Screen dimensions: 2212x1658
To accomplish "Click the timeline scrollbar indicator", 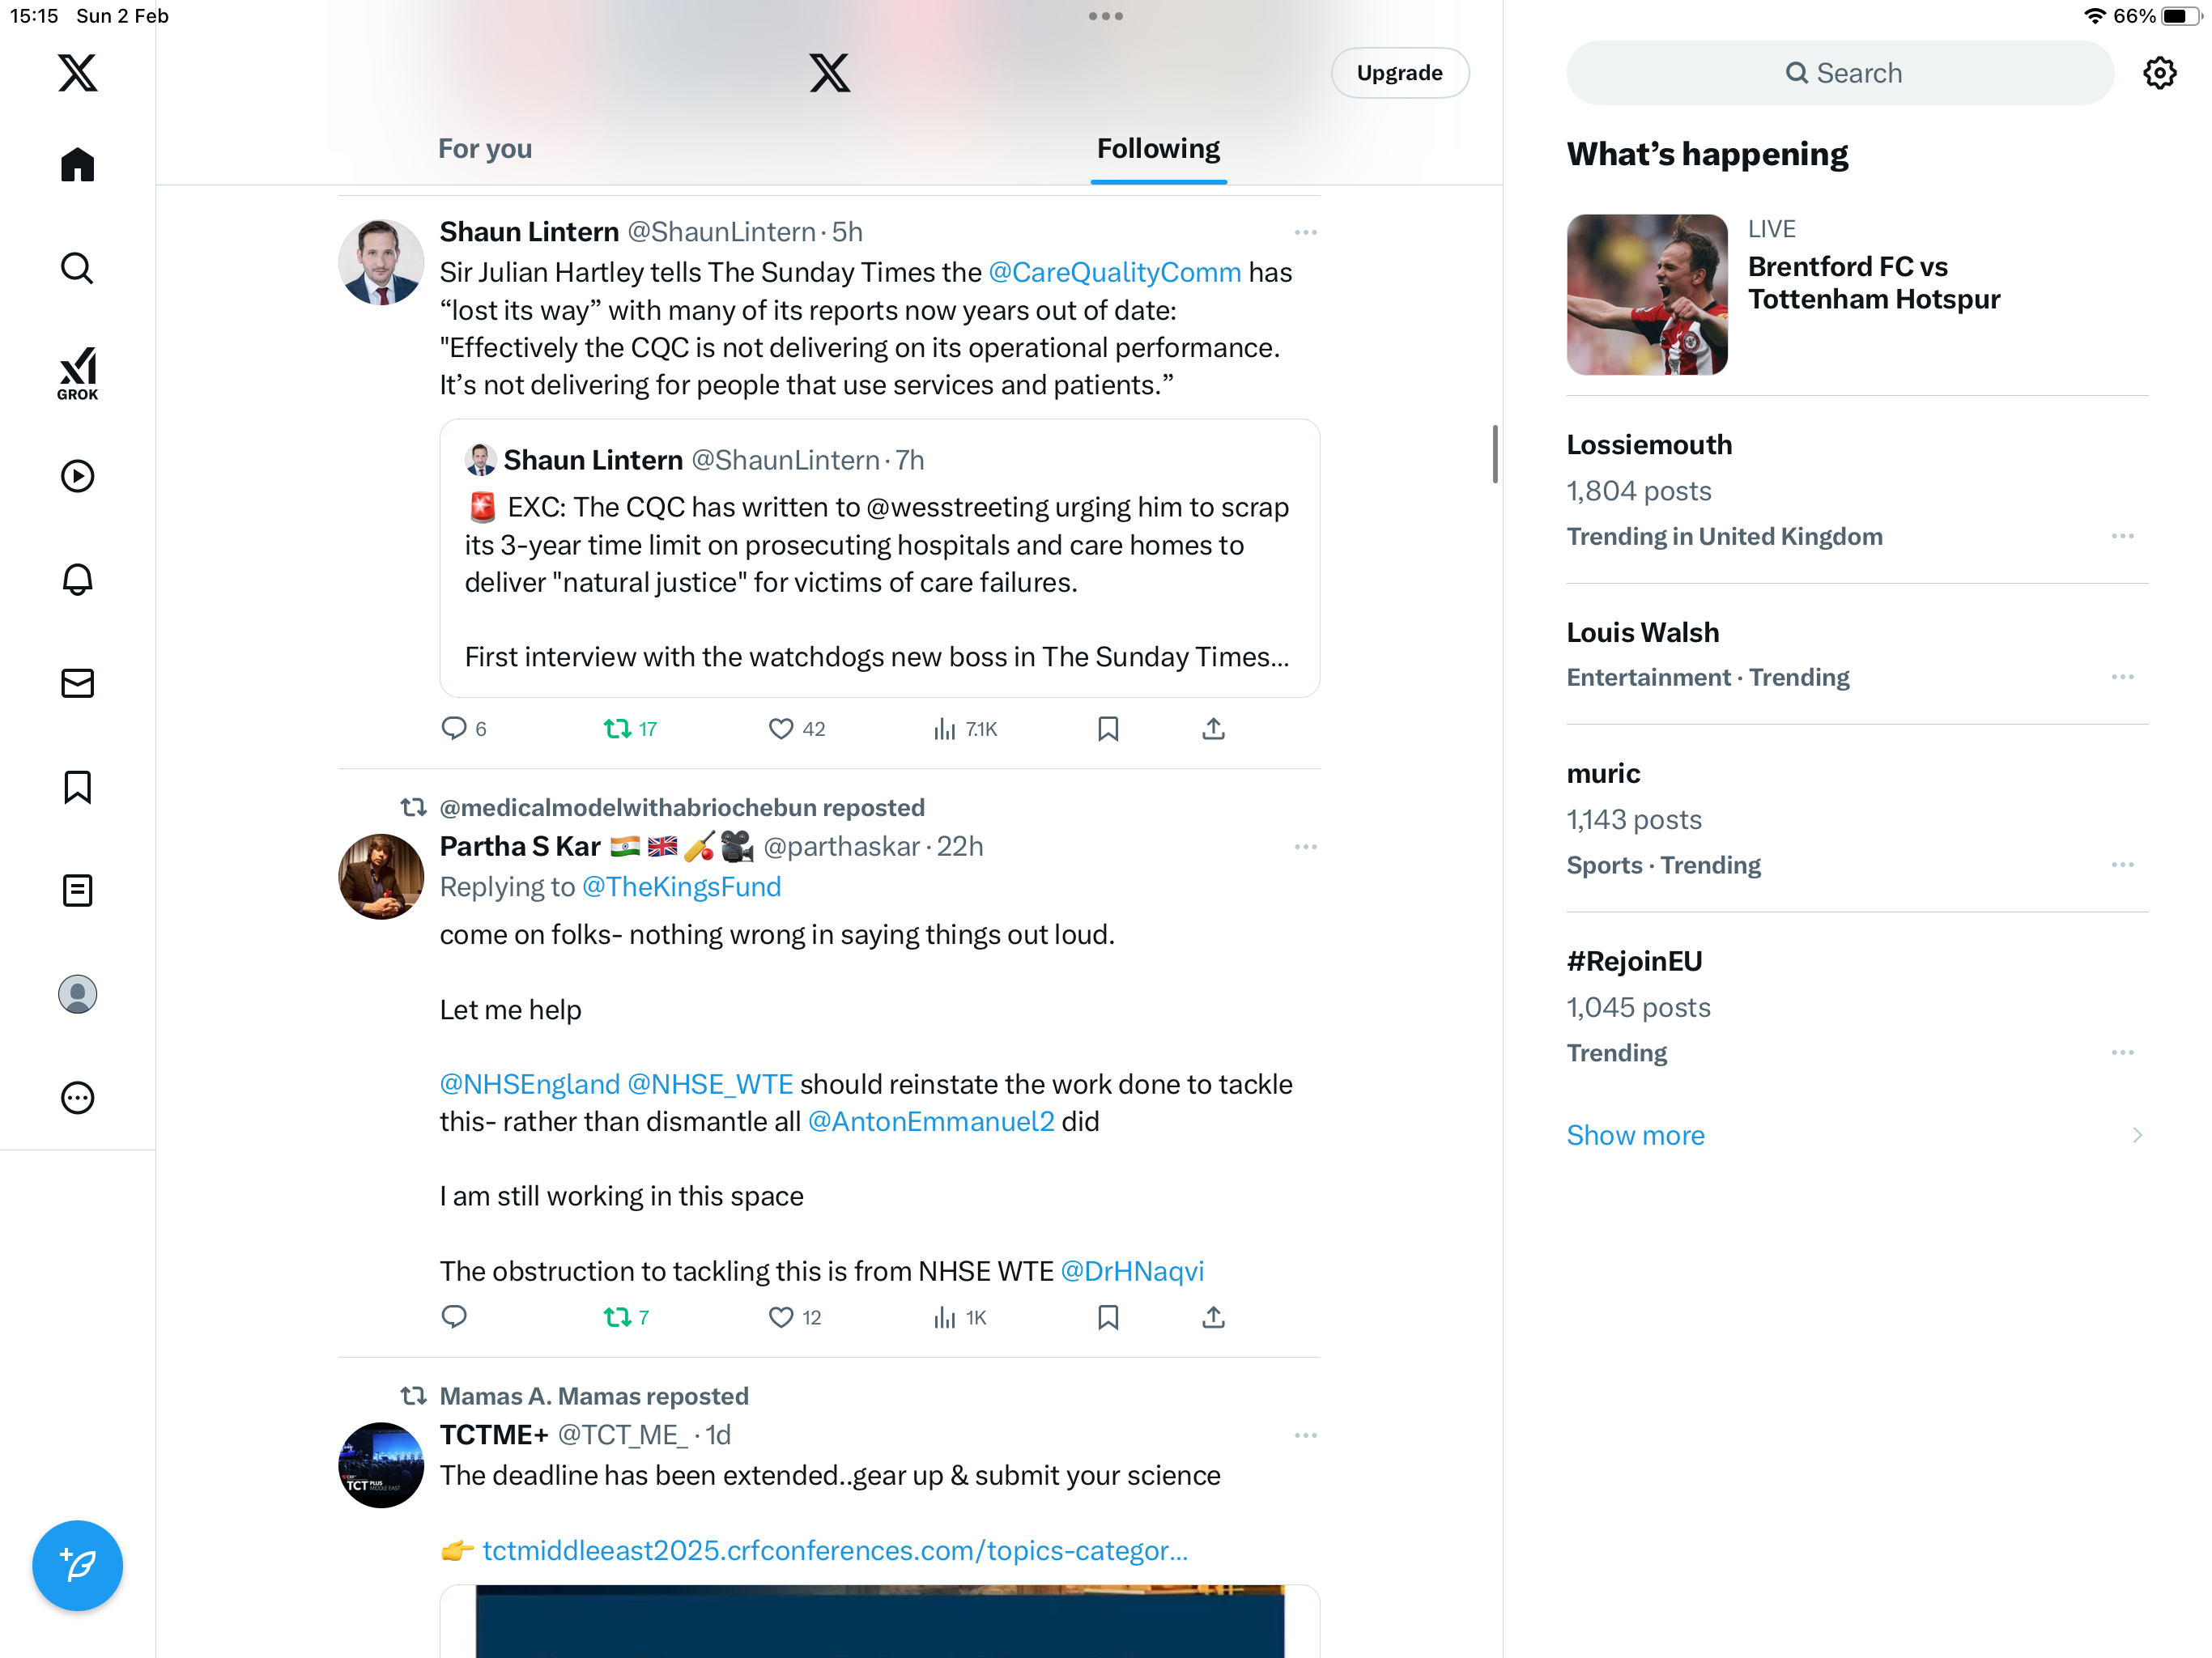I will pyautogui.click(x=1495, y=453).
